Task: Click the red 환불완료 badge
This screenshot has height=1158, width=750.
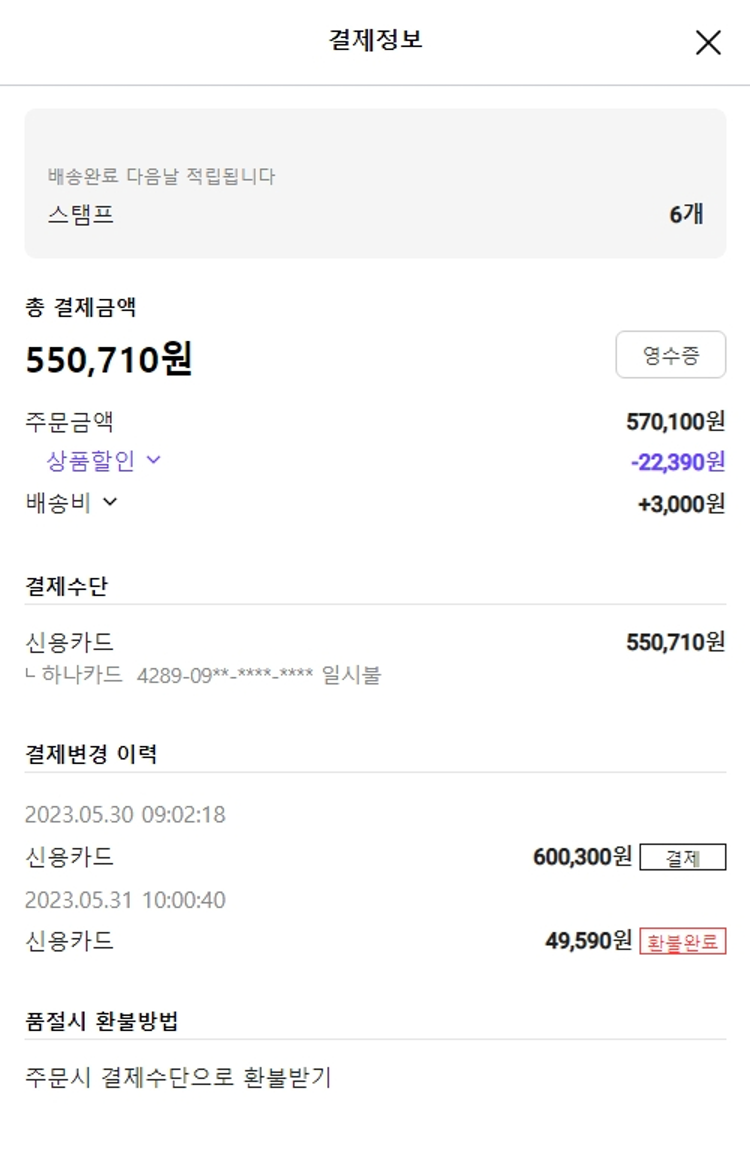Action: pos(682,942)
